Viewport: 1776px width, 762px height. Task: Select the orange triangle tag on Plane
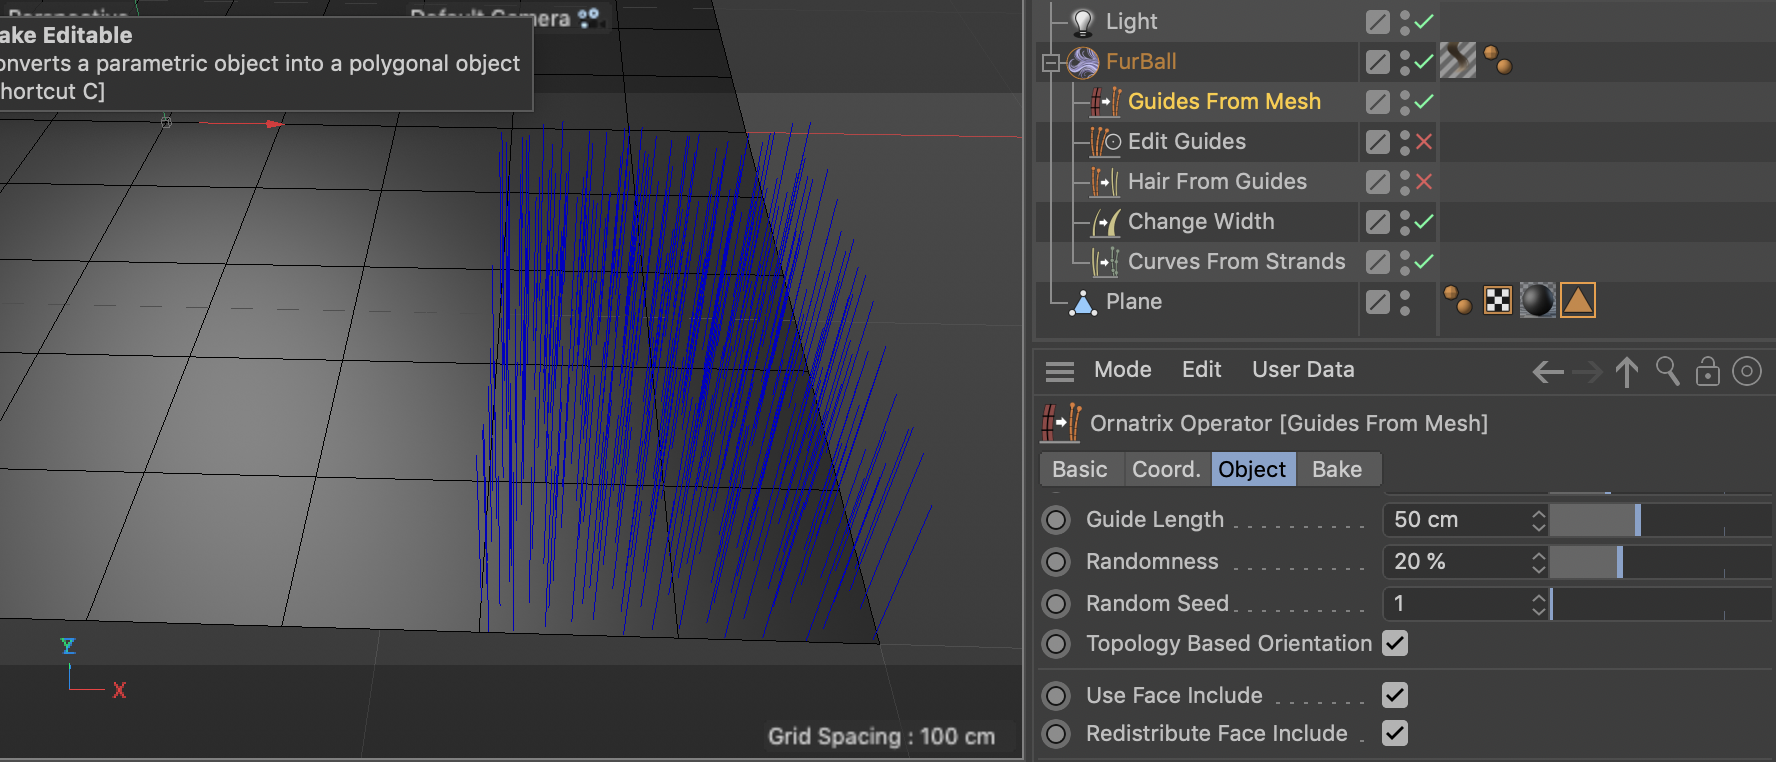coord(1577,300)
